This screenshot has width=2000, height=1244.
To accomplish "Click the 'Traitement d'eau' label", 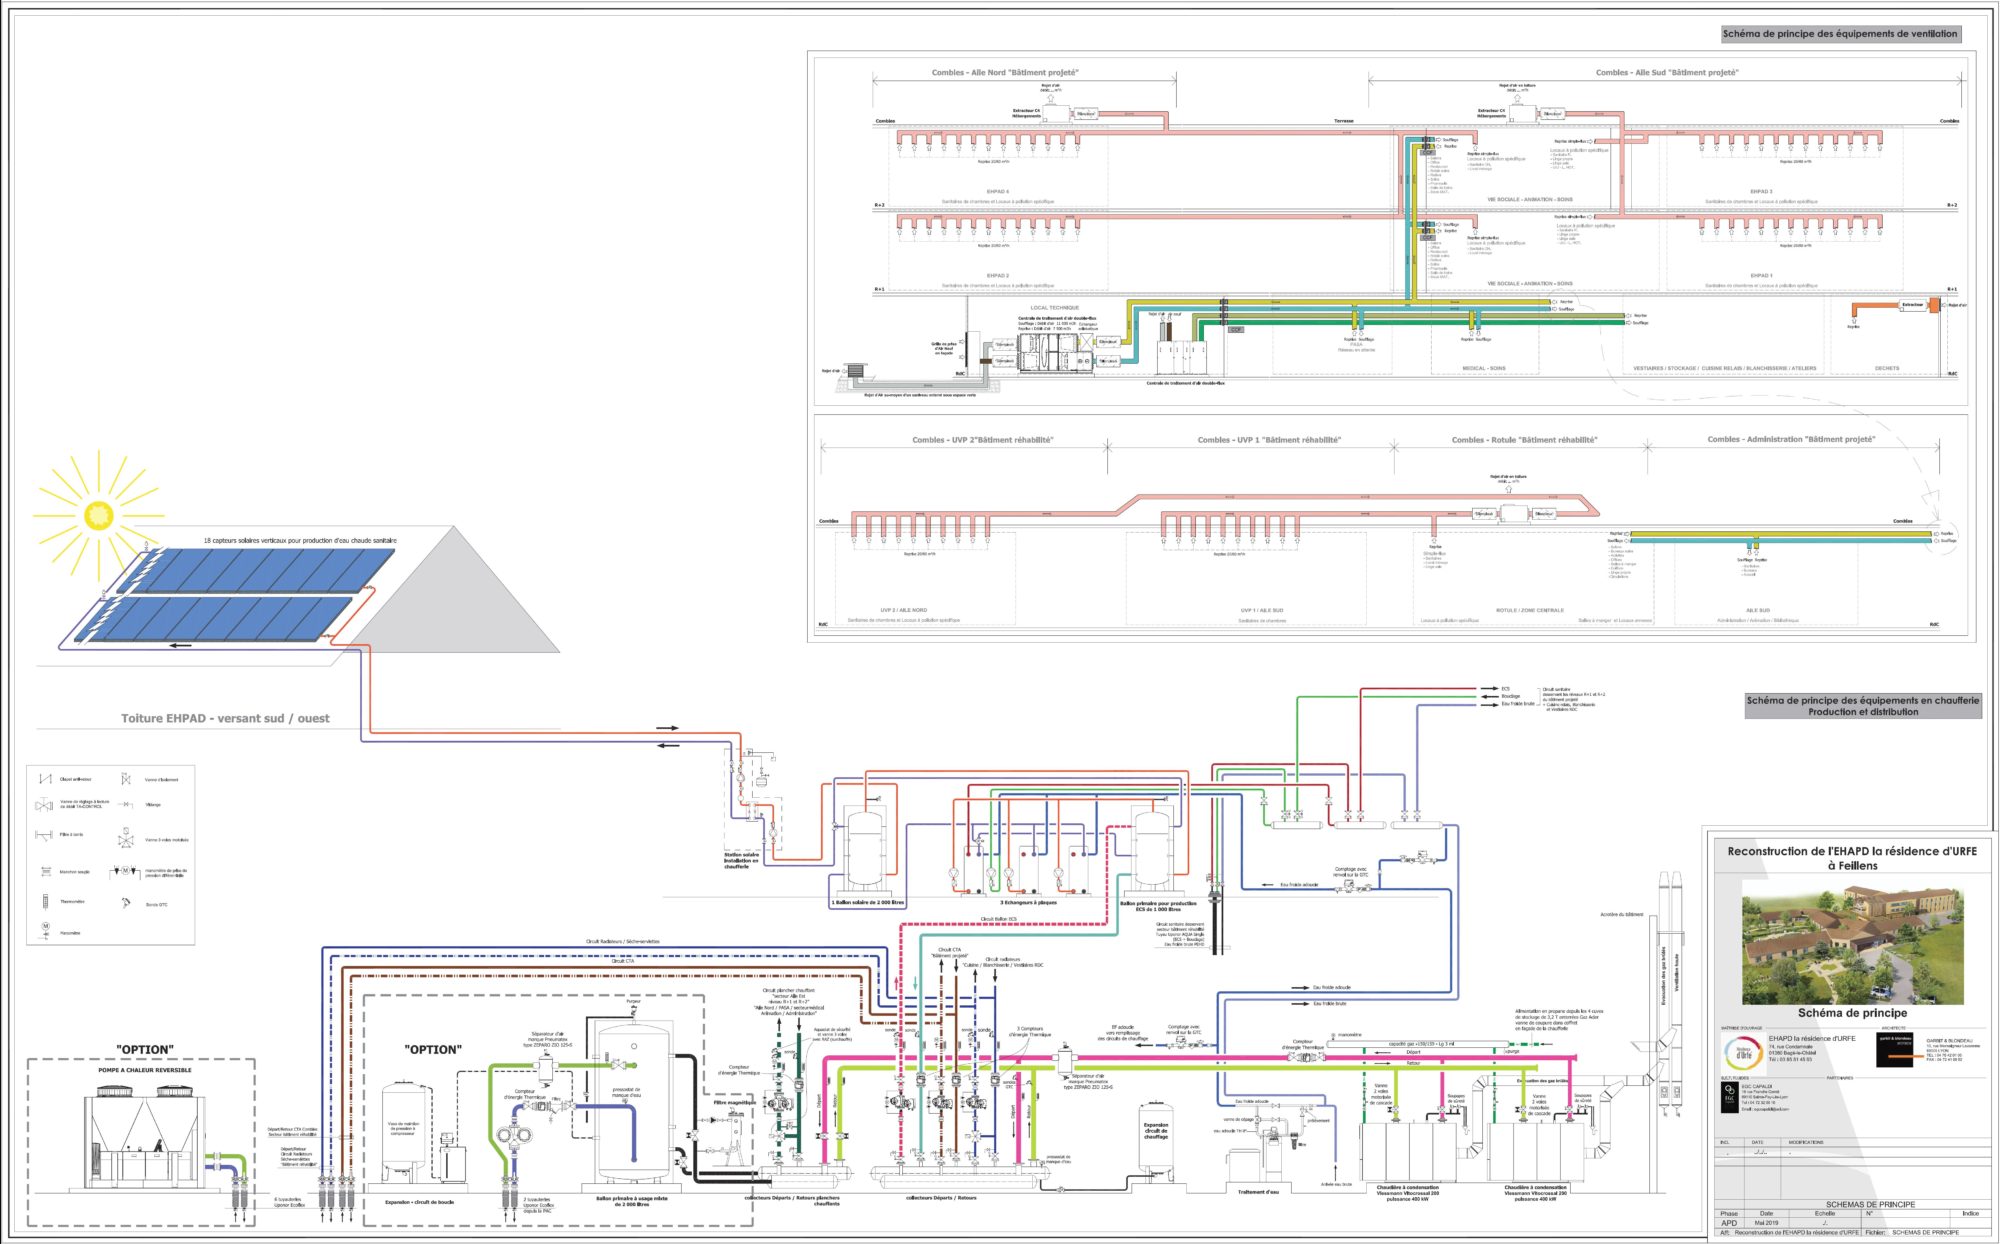I will pyautogui.click(x=1258, y=1192).
